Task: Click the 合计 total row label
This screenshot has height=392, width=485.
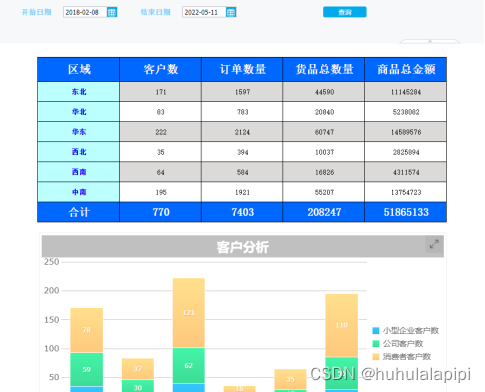Action: [79, 212]
